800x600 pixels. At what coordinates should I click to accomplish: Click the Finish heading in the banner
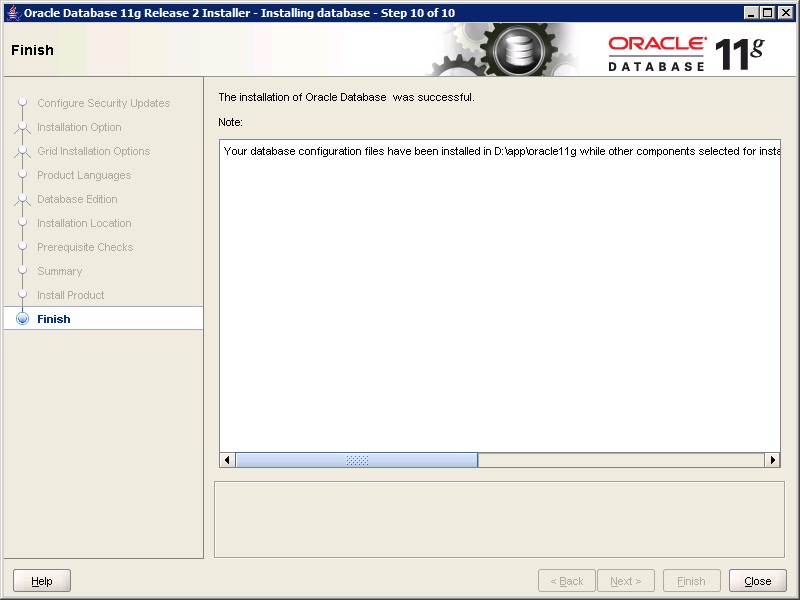coord(32,50)
